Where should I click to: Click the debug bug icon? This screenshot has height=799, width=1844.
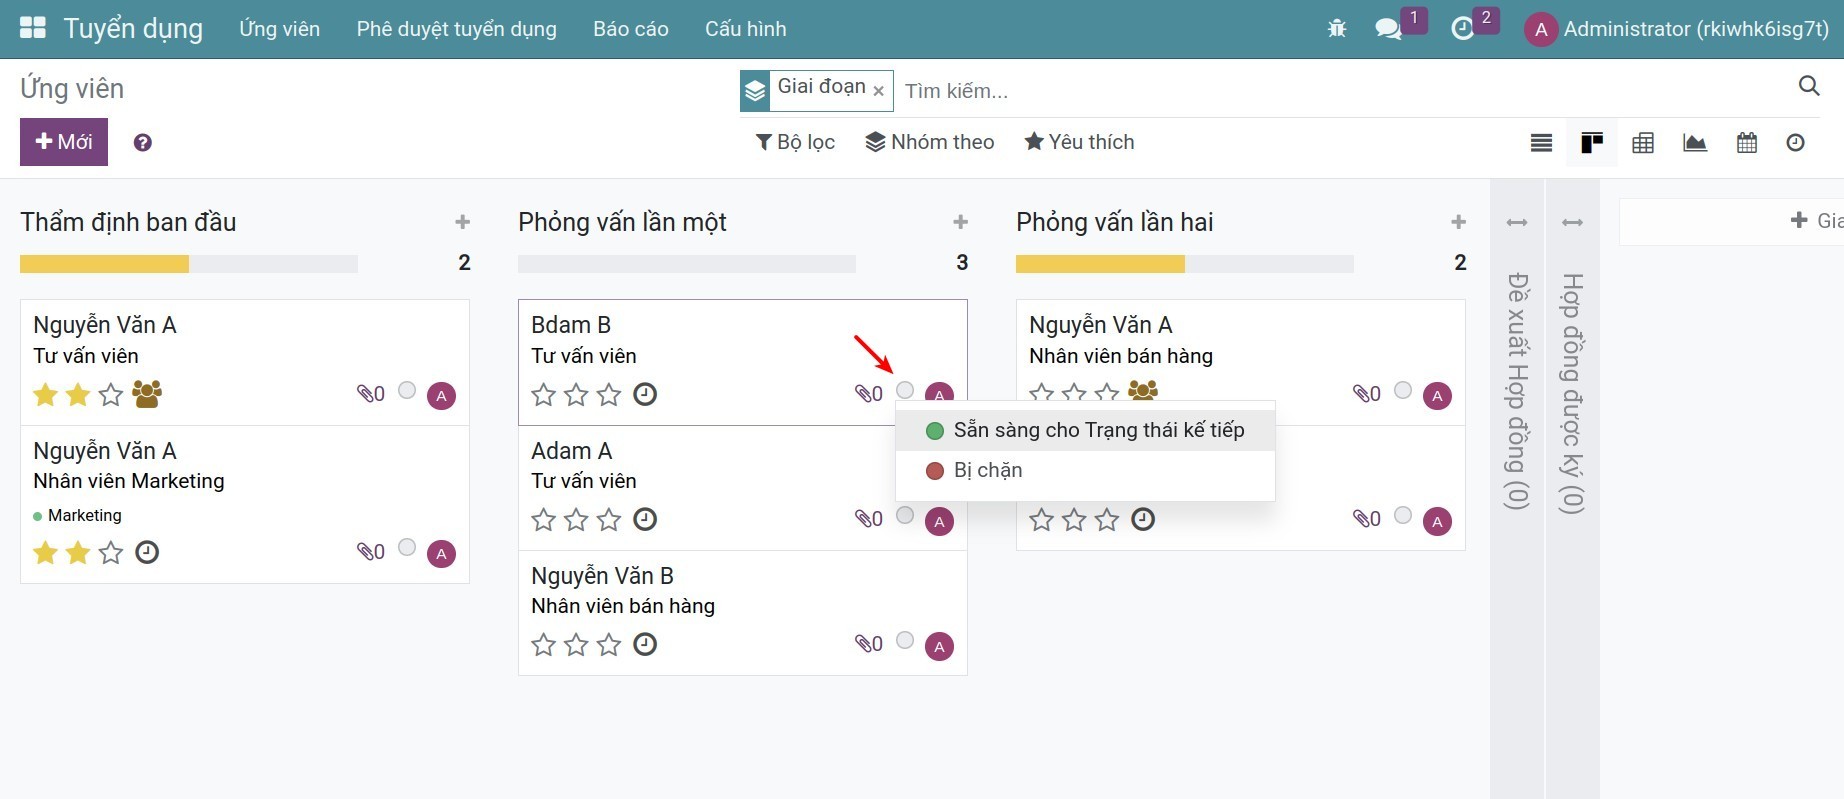[1337, 29]
